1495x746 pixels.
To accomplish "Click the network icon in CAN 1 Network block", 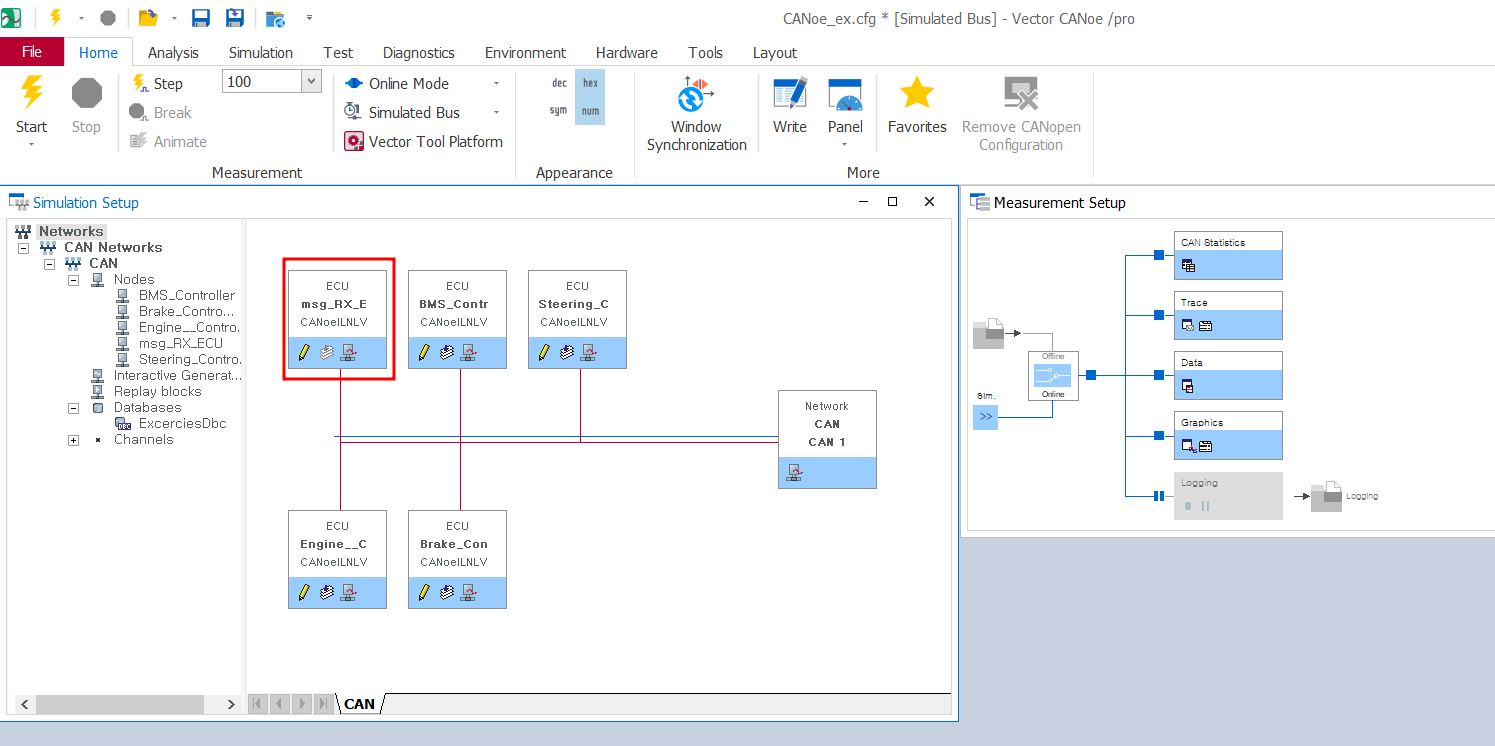I will pos(794,472).
